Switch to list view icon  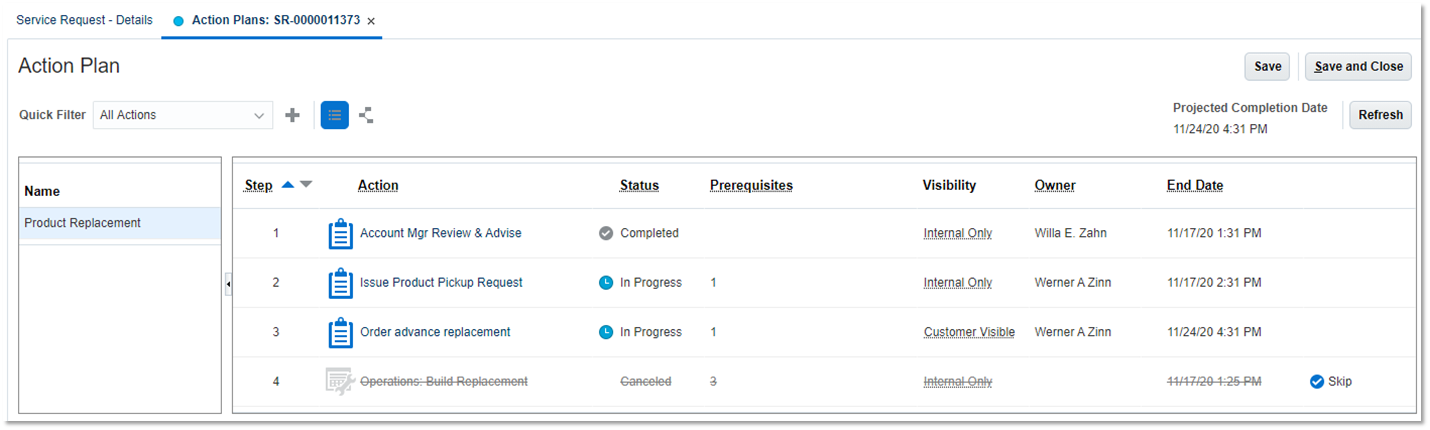335,115
